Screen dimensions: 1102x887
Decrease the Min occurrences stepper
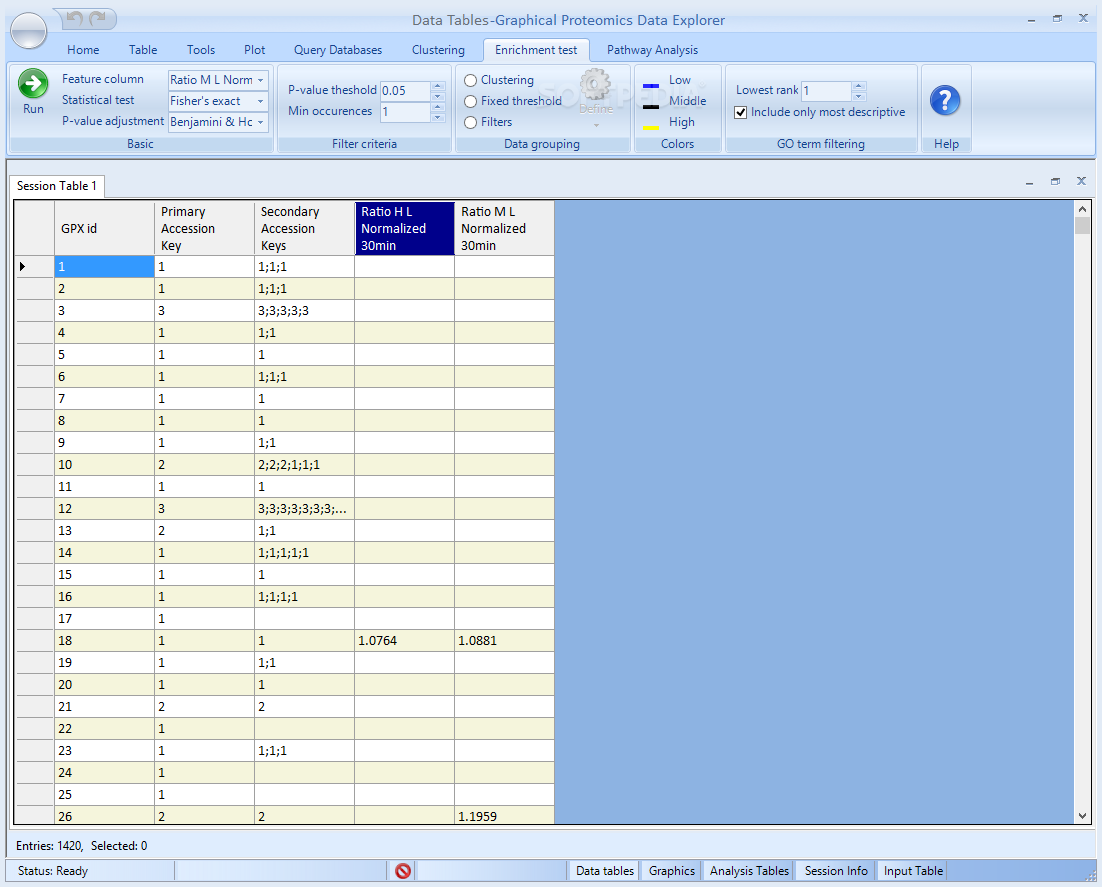point(438,117)
